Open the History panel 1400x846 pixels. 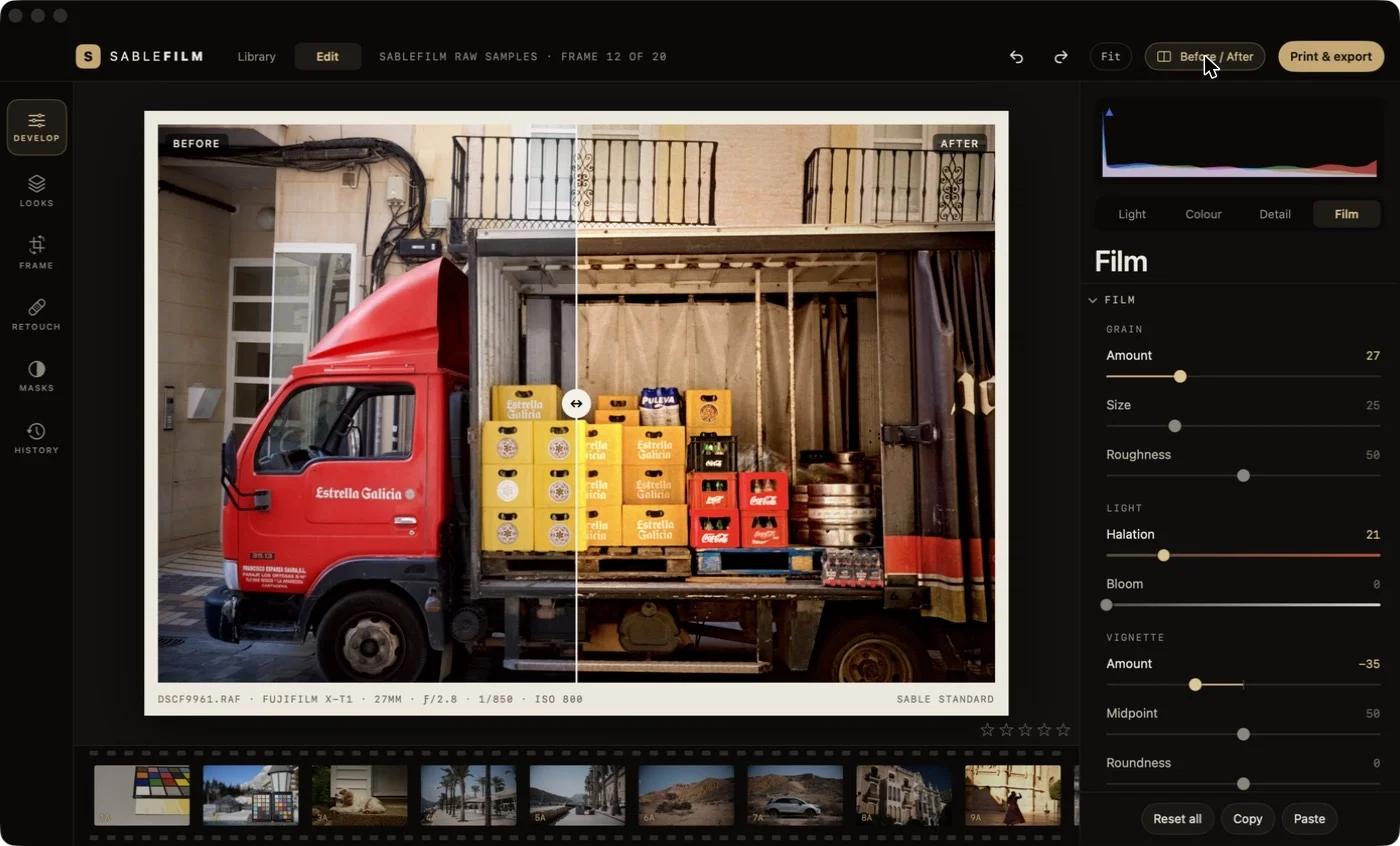tap(37, 438)
